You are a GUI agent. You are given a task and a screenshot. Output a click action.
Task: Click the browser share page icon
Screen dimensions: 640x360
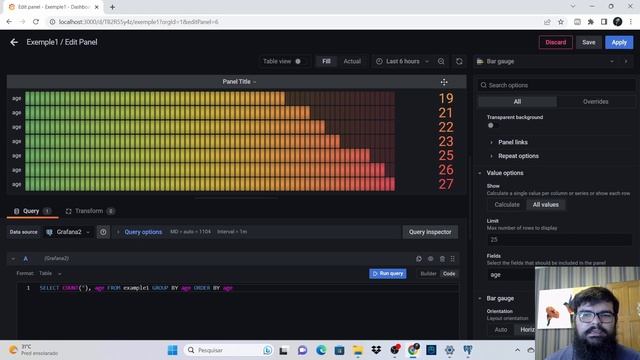coord(547,22)
